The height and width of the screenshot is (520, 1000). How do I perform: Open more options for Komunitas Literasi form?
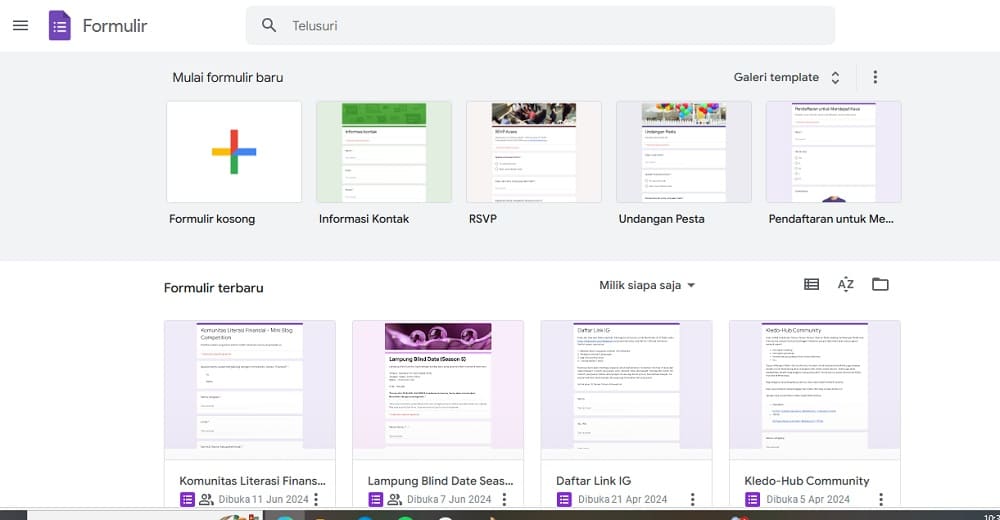pos(316,499)
